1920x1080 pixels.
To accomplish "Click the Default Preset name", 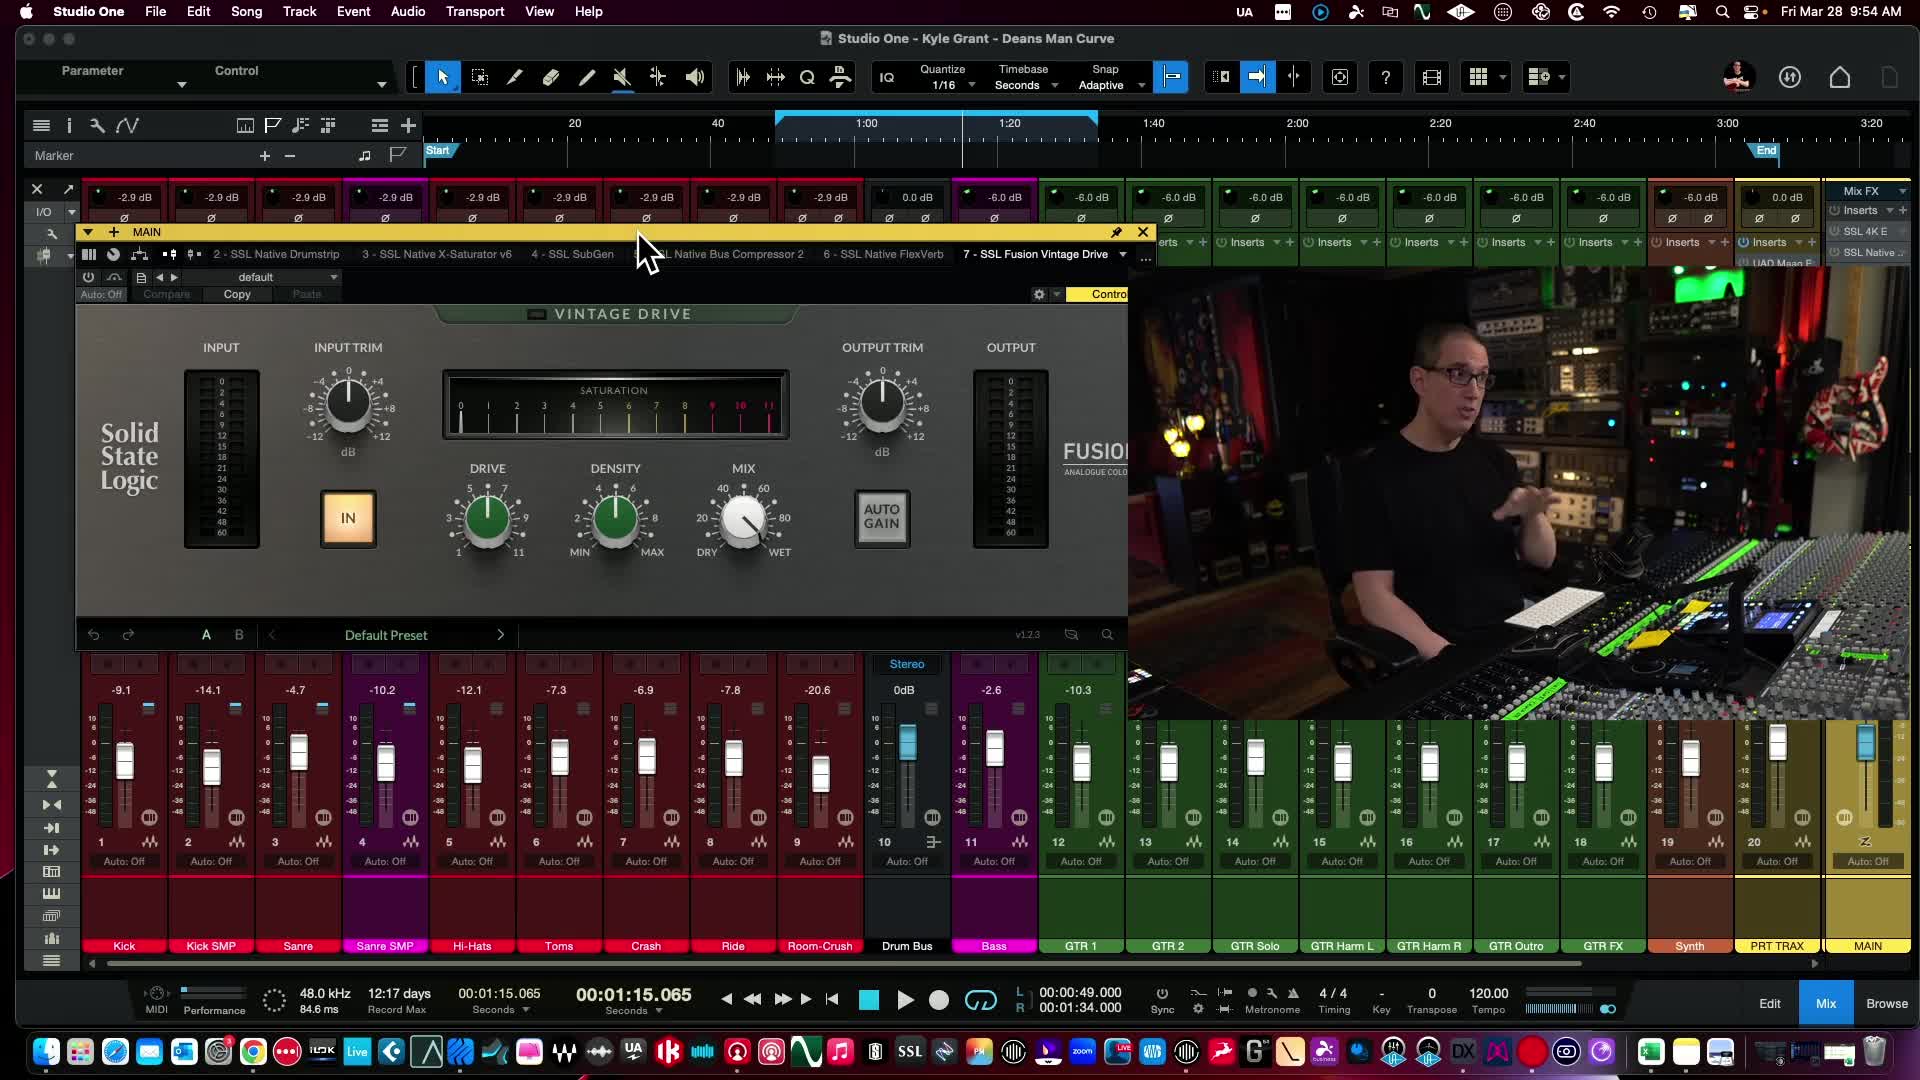I will (x=386, y=635).
